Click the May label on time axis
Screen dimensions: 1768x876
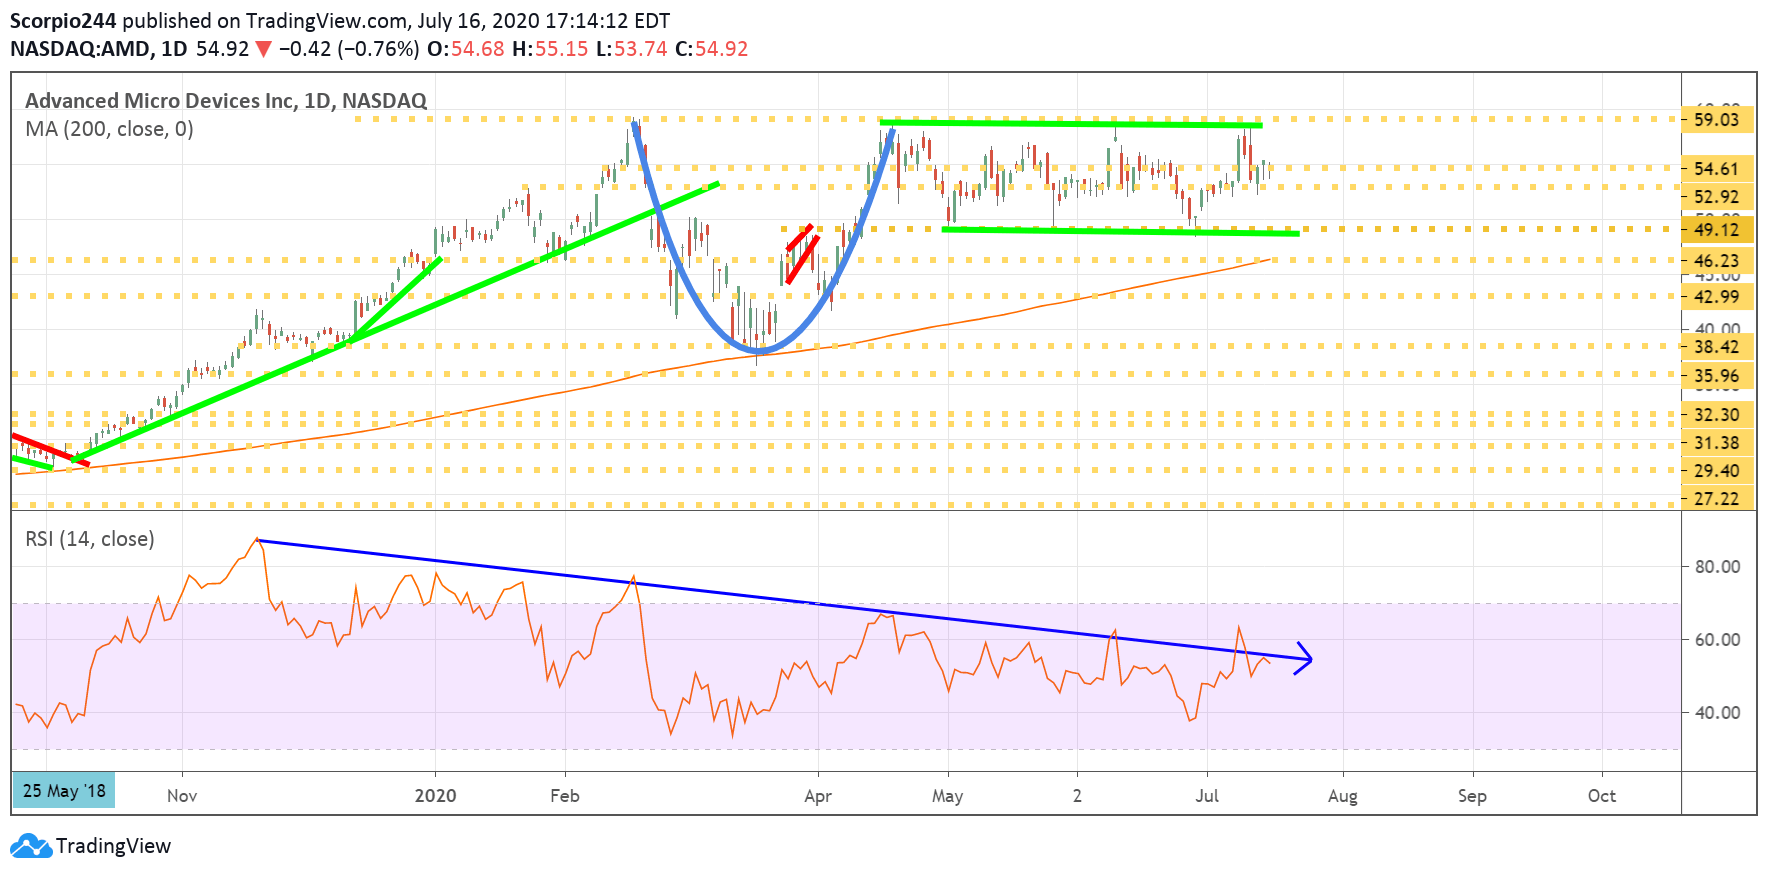tap(947, 796)
